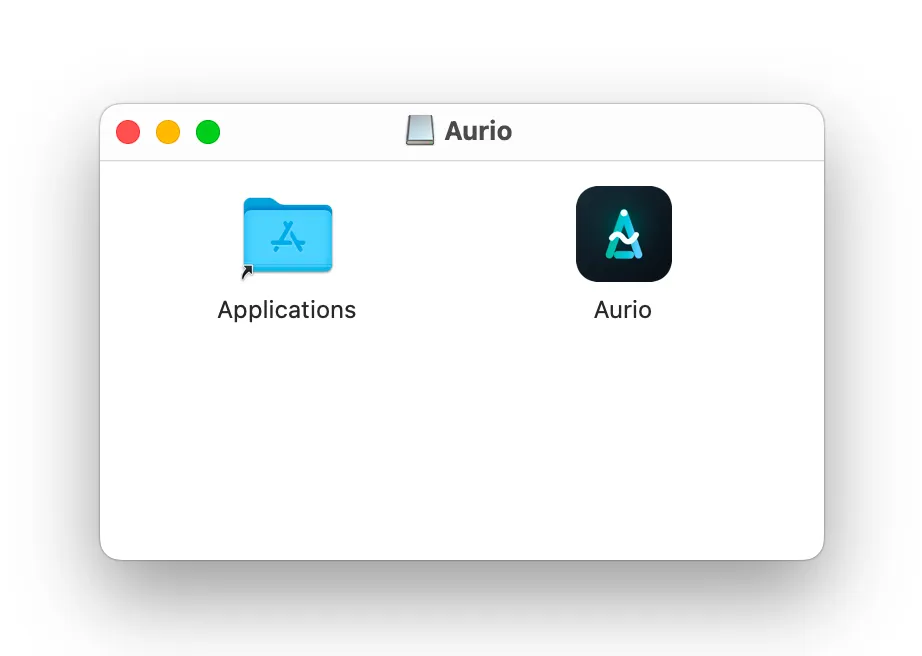Select the Aurio app icon
922x656 pixels.
point(623,234)
